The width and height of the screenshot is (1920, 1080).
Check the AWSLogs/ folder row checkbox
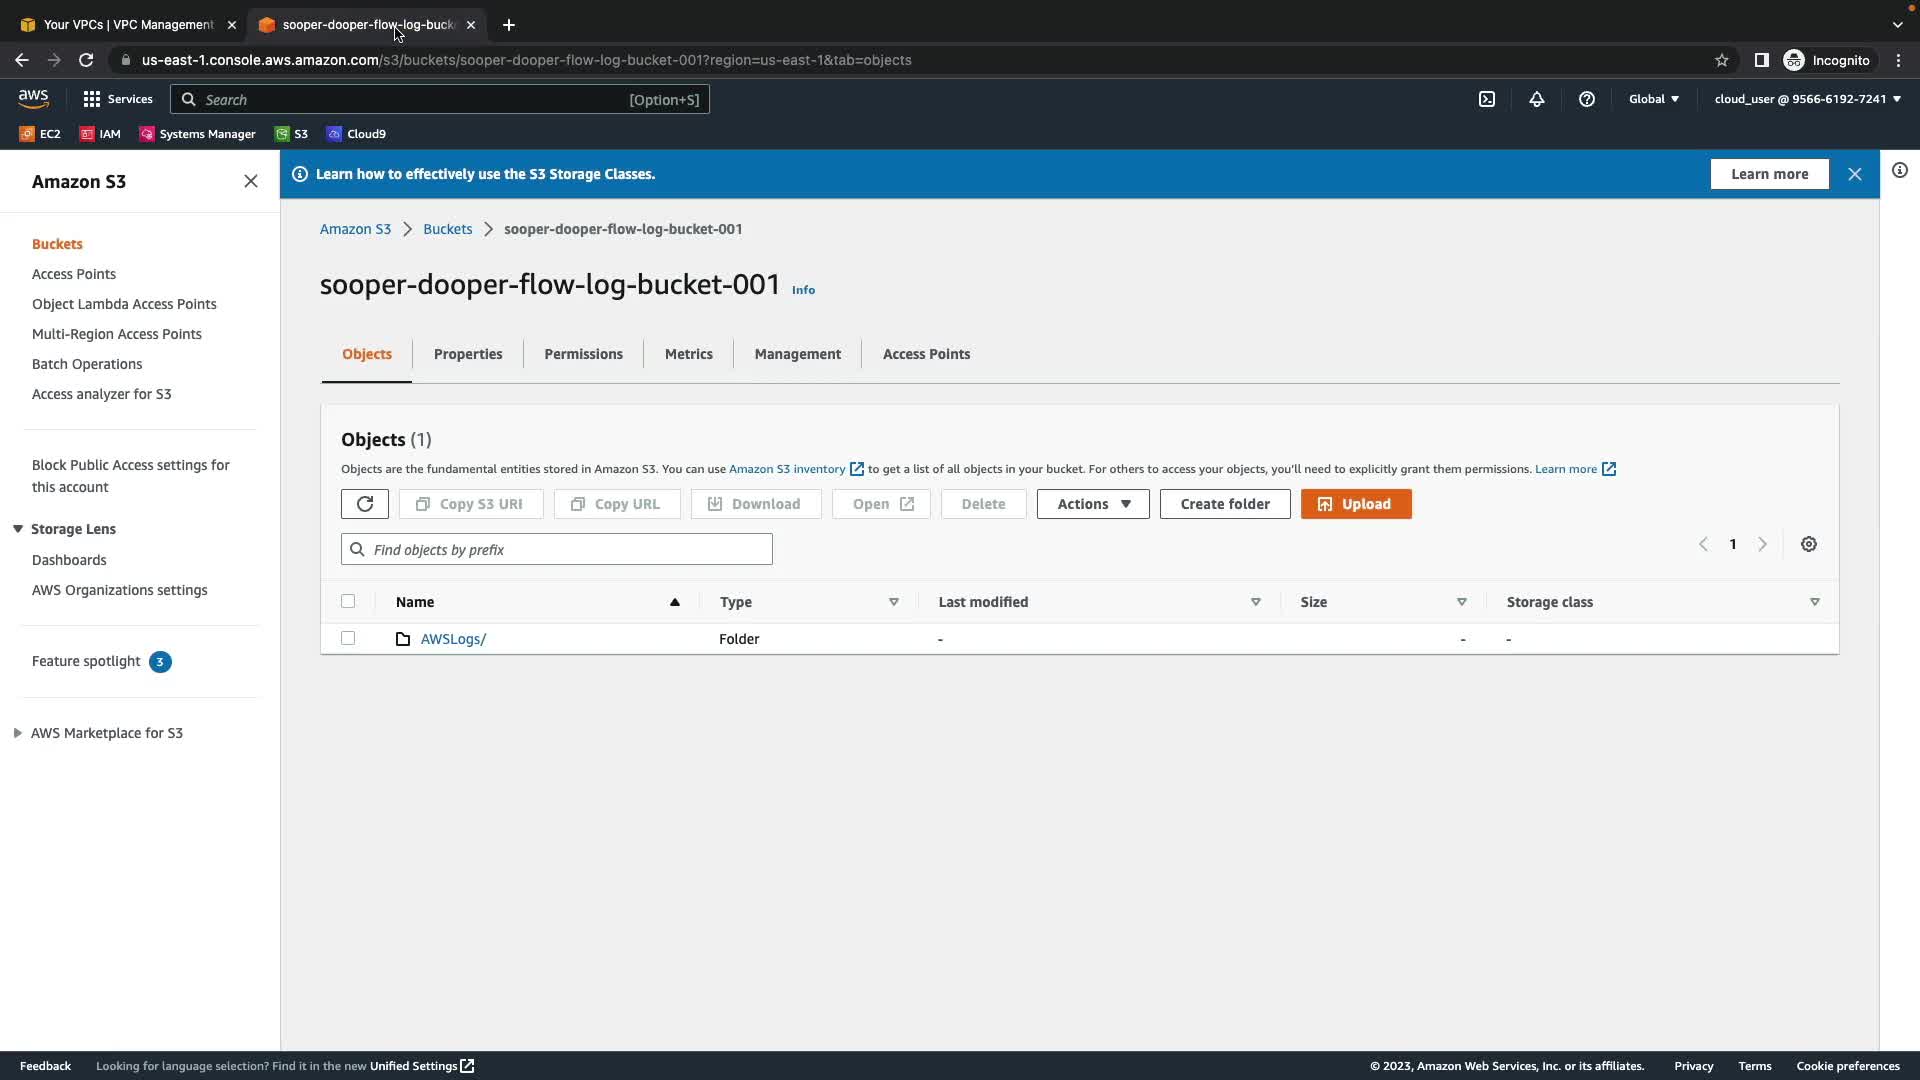(x=348, y=638)
